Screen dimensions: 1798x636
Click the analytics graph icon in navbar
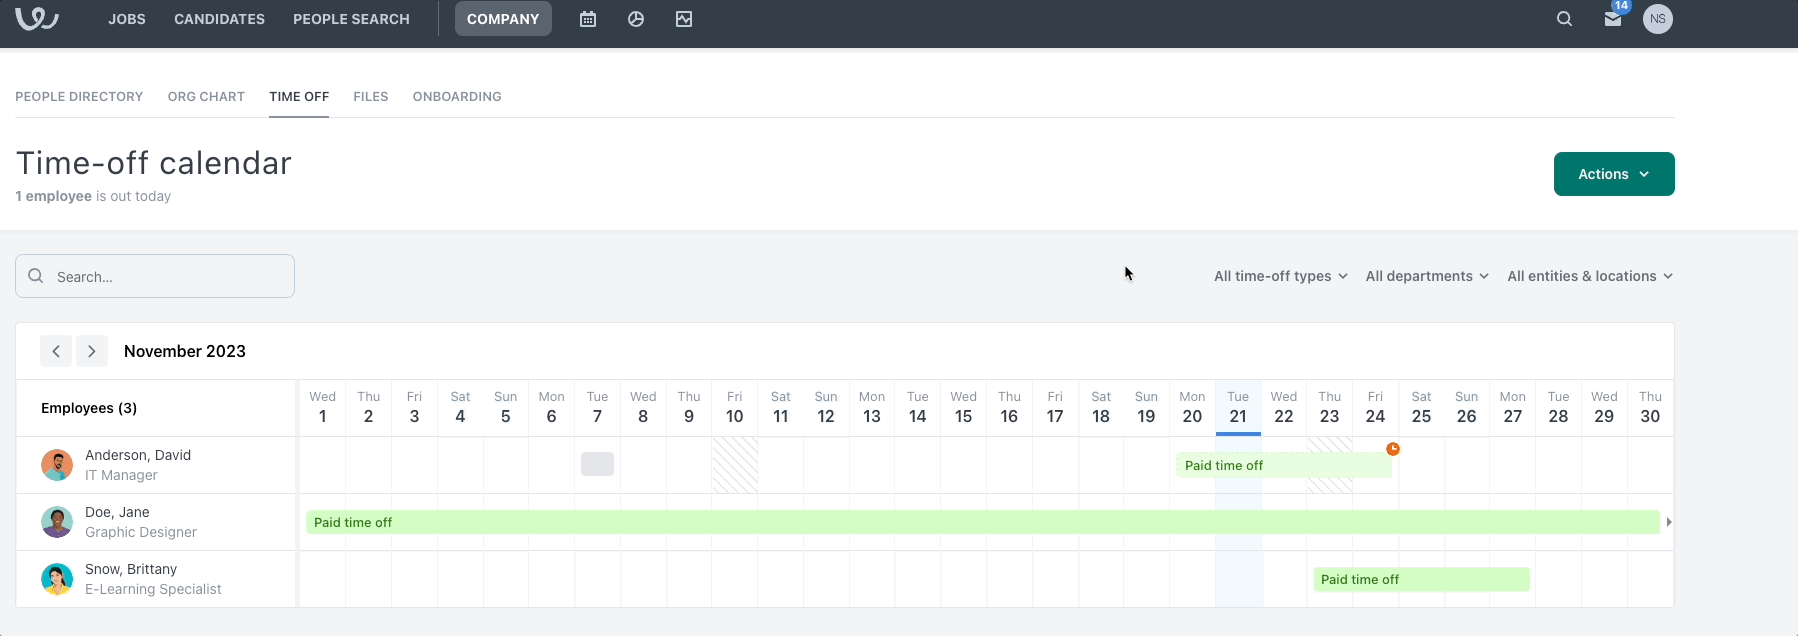pyautogui.click(x=684, y=19)
